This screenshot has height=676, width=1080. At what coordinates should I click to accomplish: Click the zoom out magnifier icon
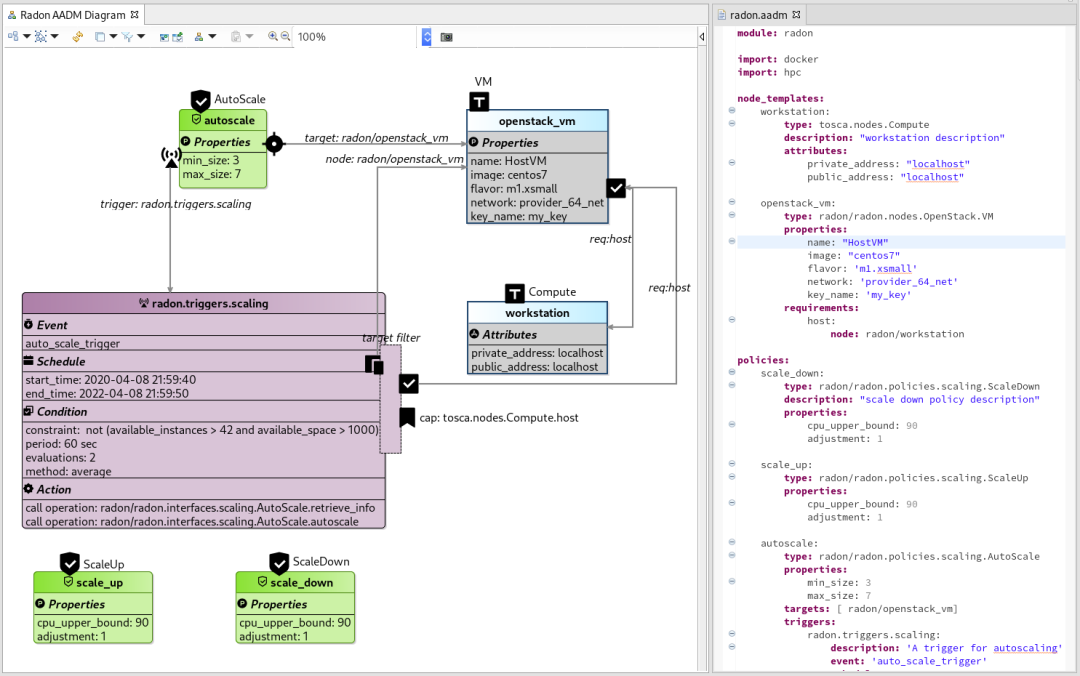[x=285, y=37]
